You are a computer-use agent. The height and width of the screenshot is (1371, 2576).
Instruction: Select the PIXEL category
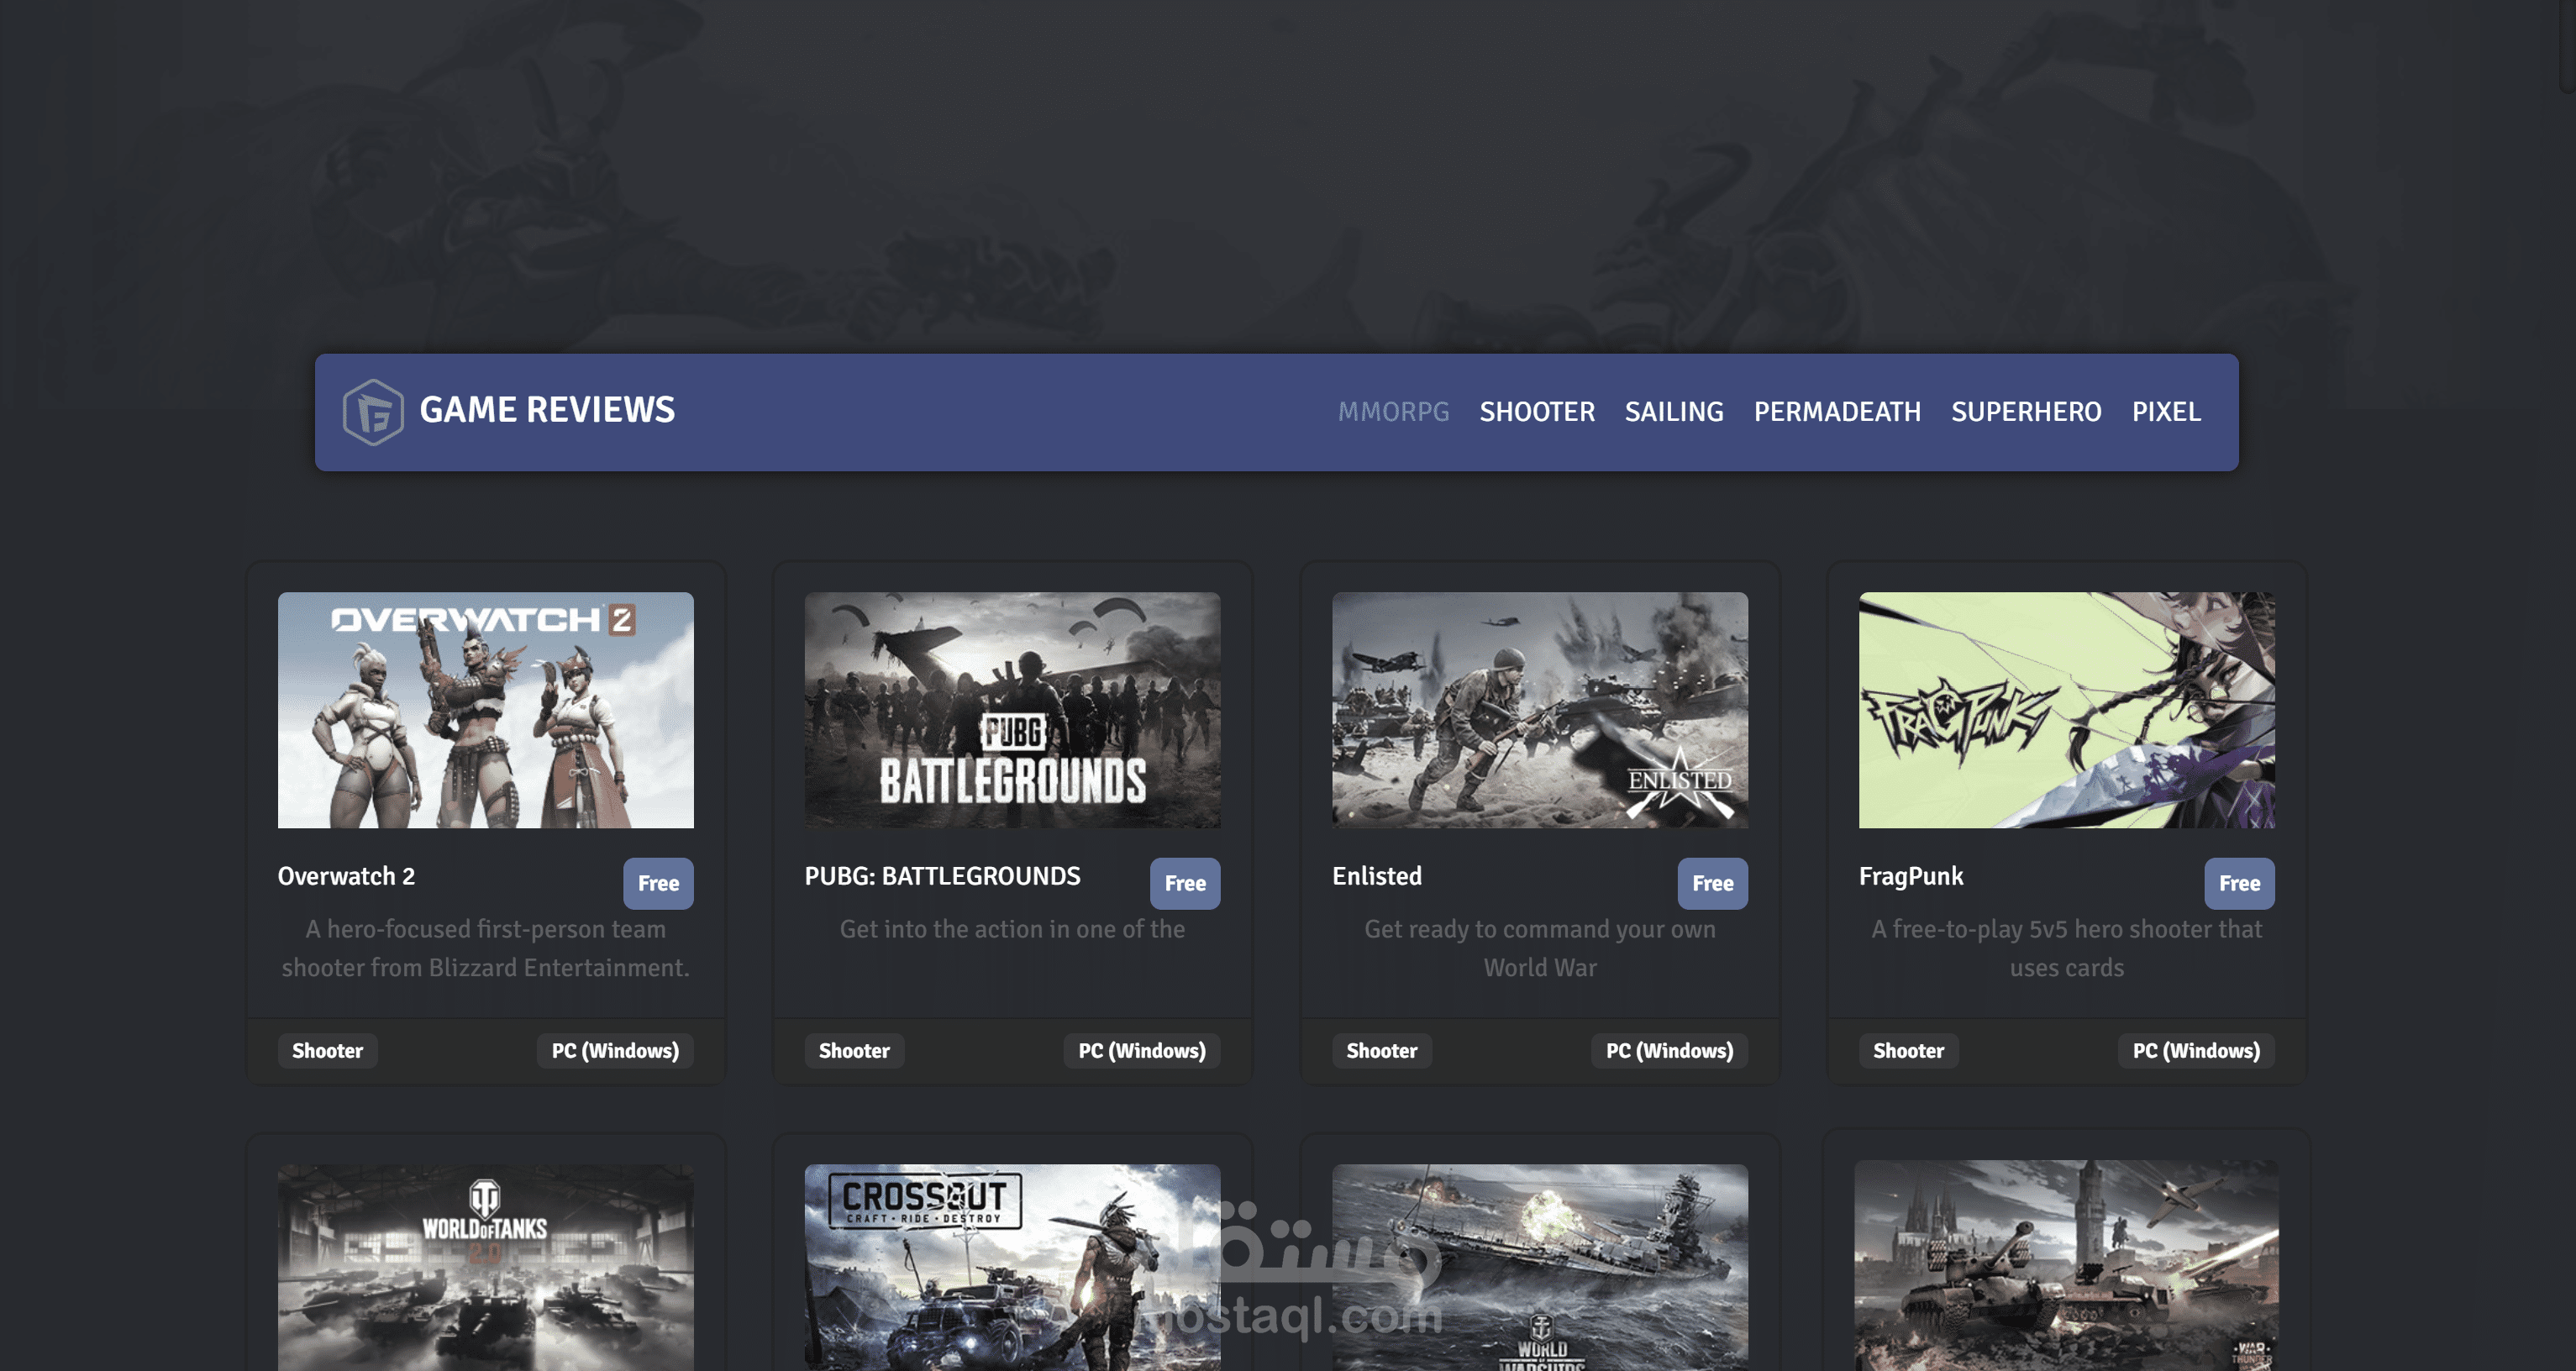(x=2166, y=412)
